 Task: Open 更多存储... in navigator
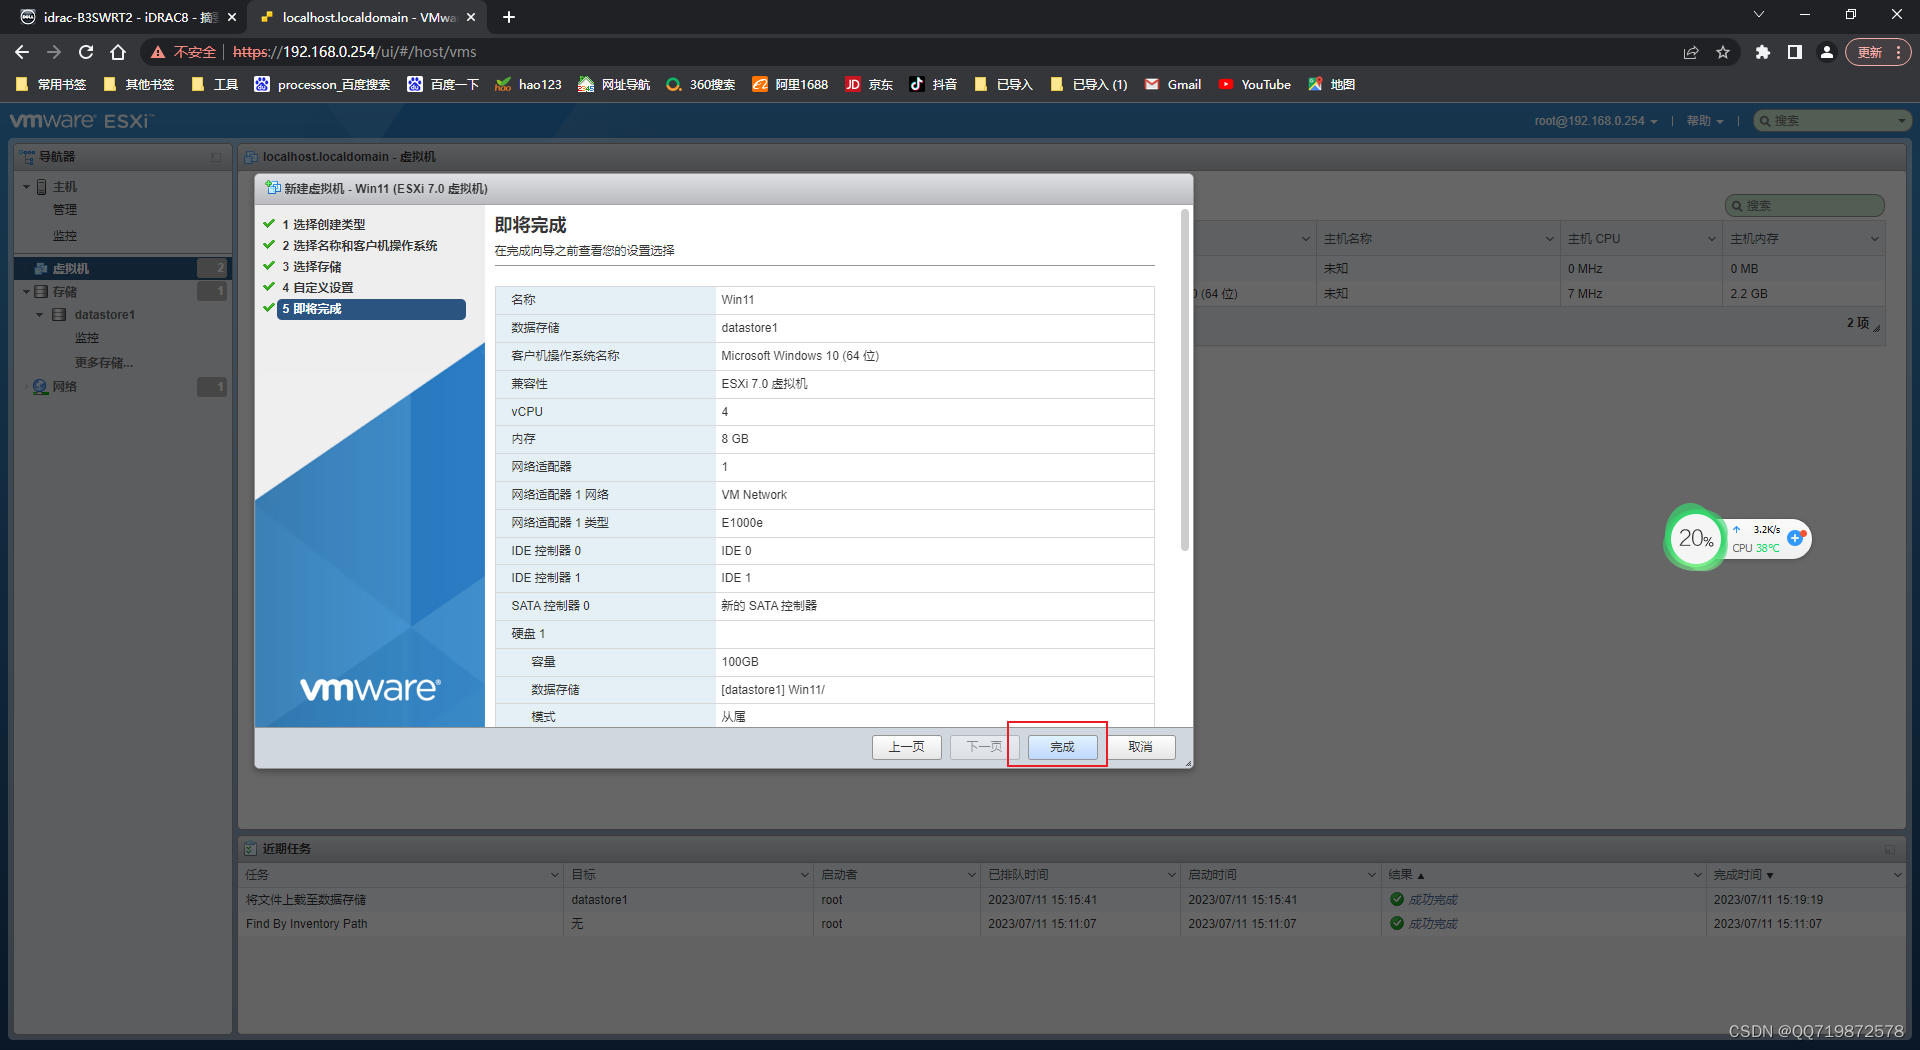click(104, 363)
